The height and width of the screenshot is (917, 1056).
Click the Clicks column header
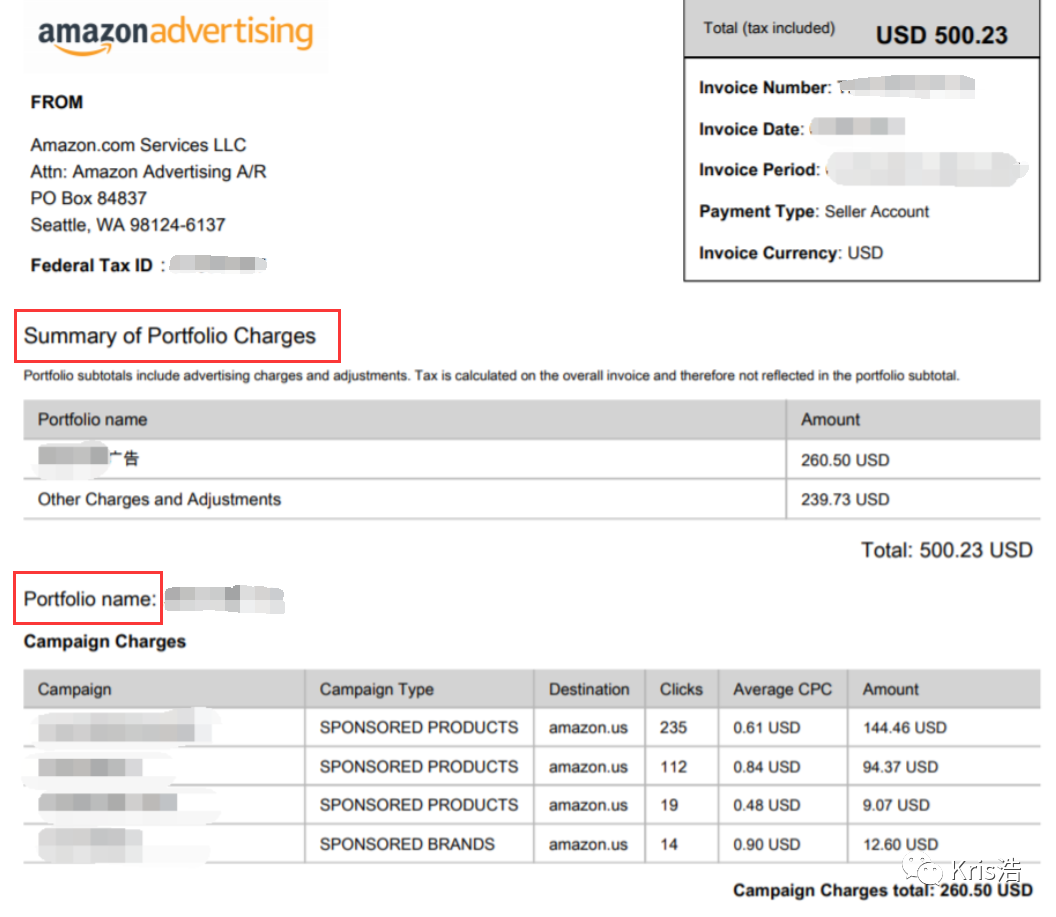pos(681,689)
